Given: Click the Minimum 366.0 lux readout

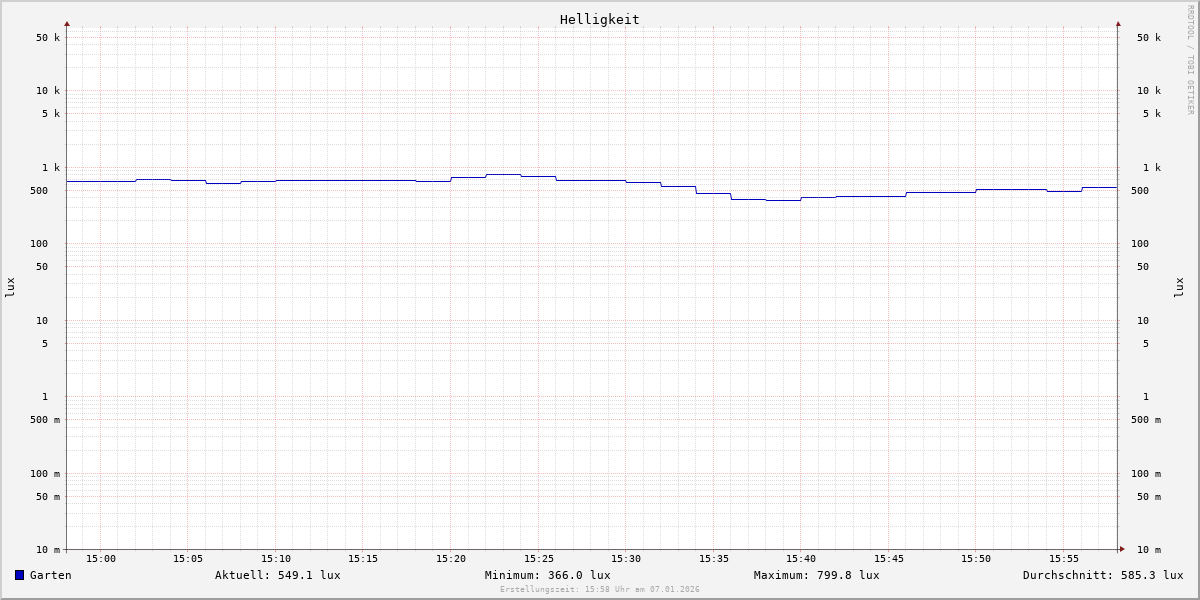Looking at the screenshot, I should (547, 575).
